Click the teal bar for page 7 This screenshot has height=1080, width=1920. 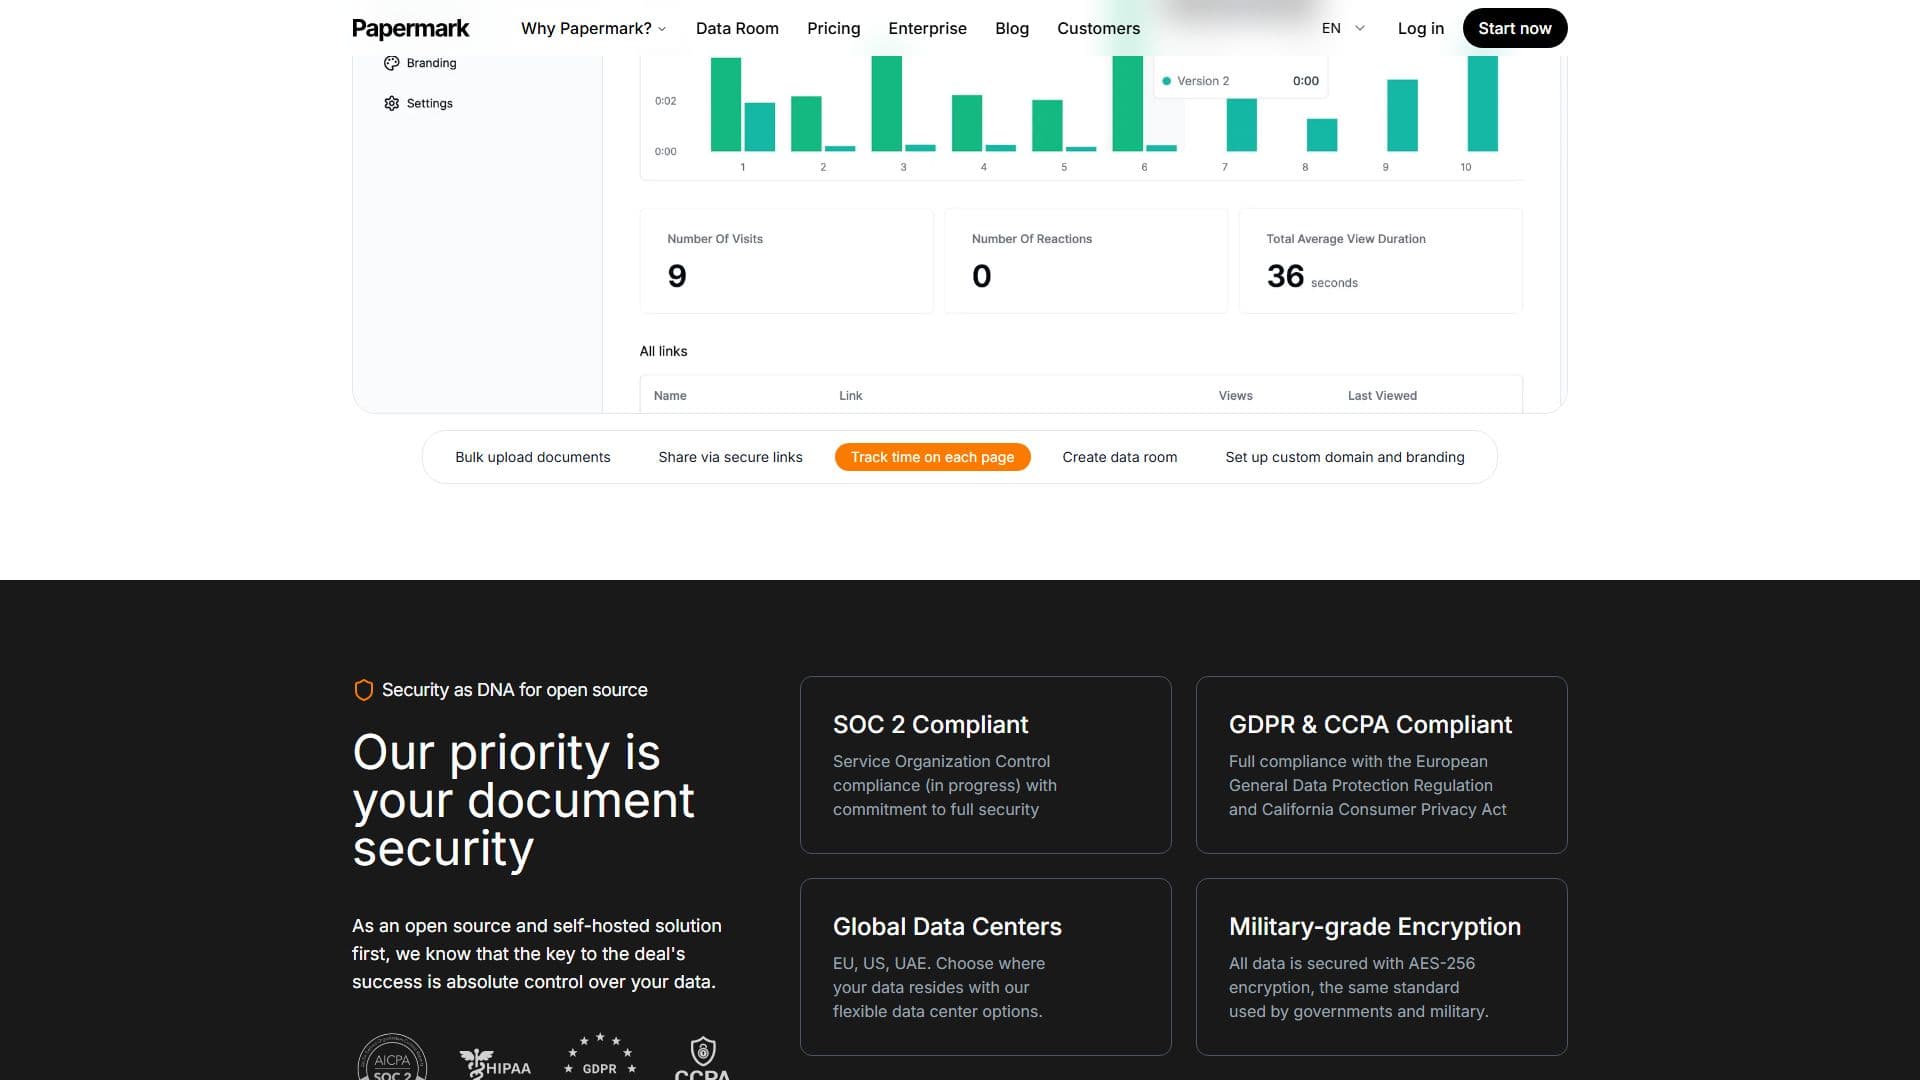coord(1241,125)
